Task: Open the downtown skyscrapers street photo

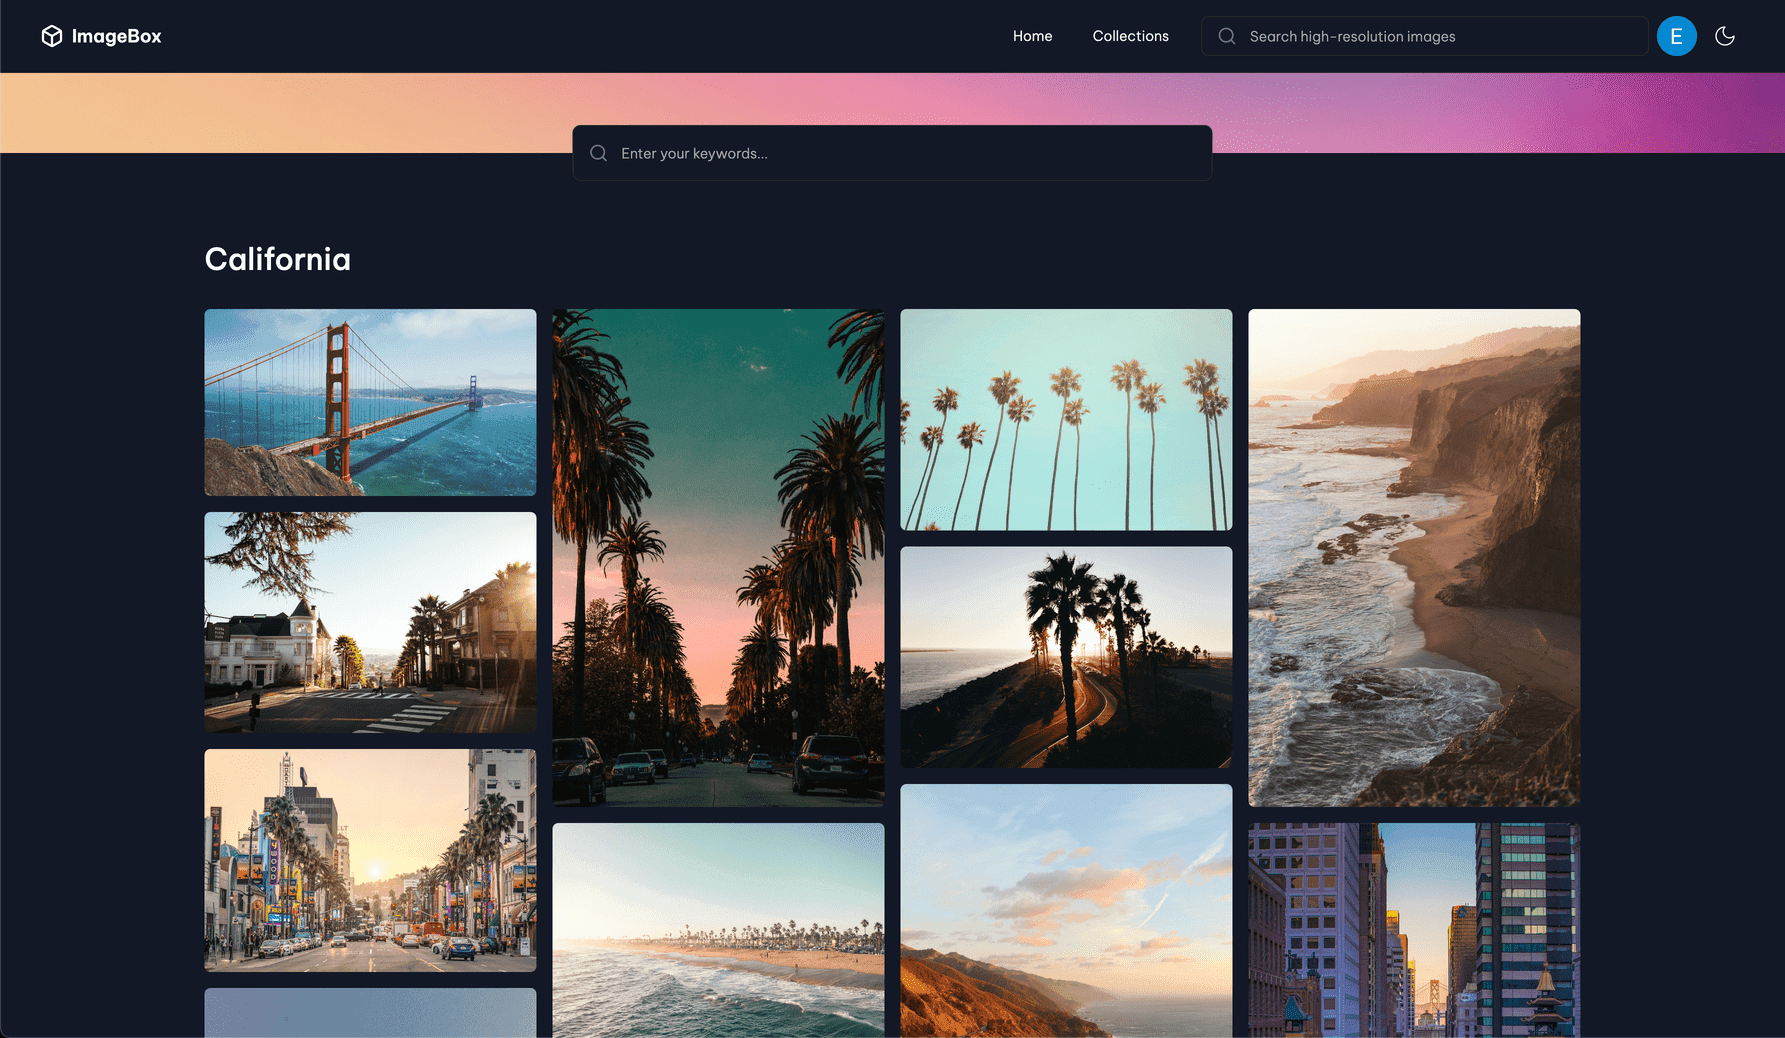Action: coord(1414,930)
